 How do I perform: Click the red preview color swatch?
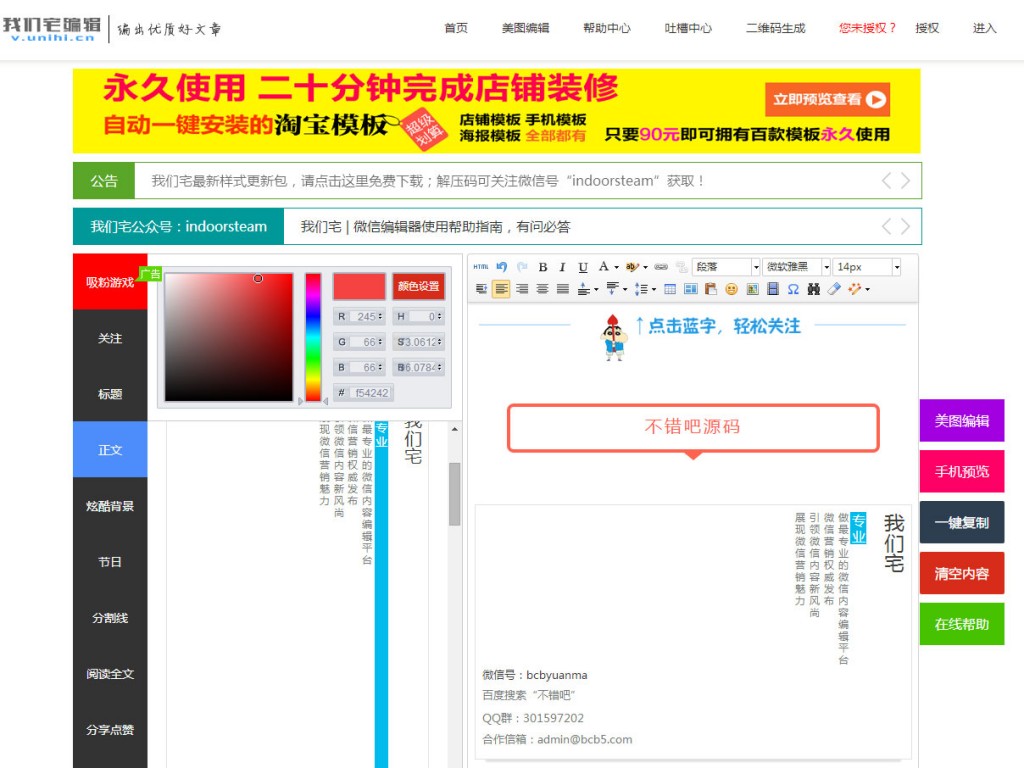click(x=359, y=286)
